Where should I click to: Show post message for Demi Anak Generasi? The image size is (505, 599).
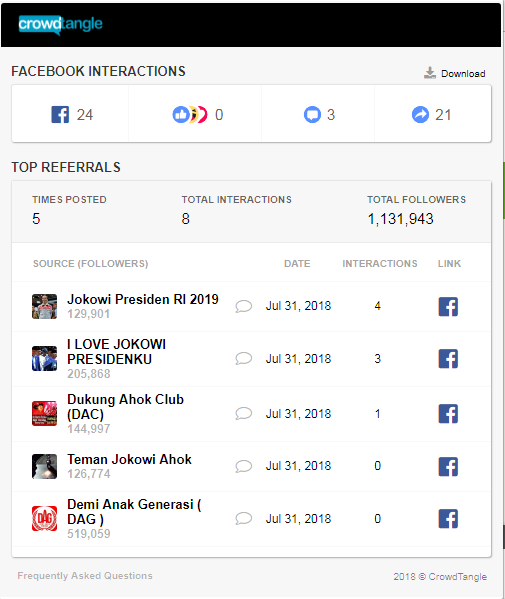click(243, 518)
